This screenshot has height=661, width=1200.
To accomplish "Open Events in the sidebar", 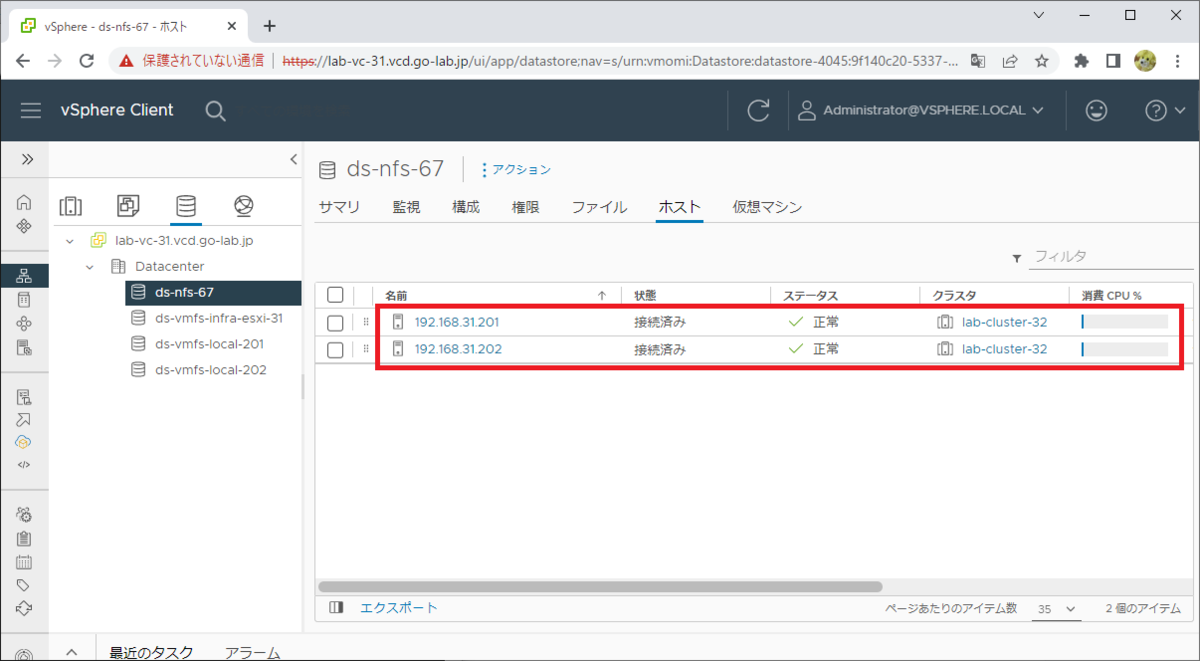I will click(24, 562).
